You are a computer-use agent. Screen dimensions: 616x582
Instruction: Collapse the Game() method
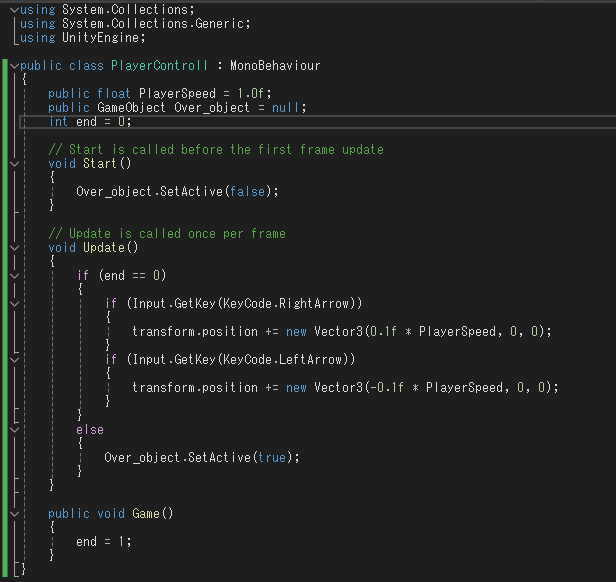coord(13,513)
